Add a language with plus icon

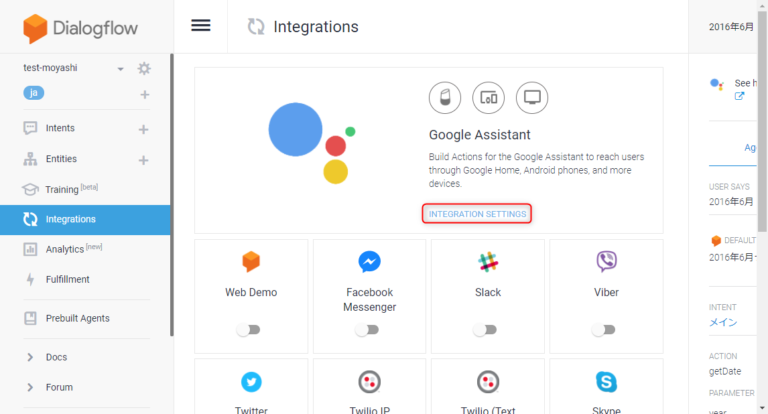144,94
